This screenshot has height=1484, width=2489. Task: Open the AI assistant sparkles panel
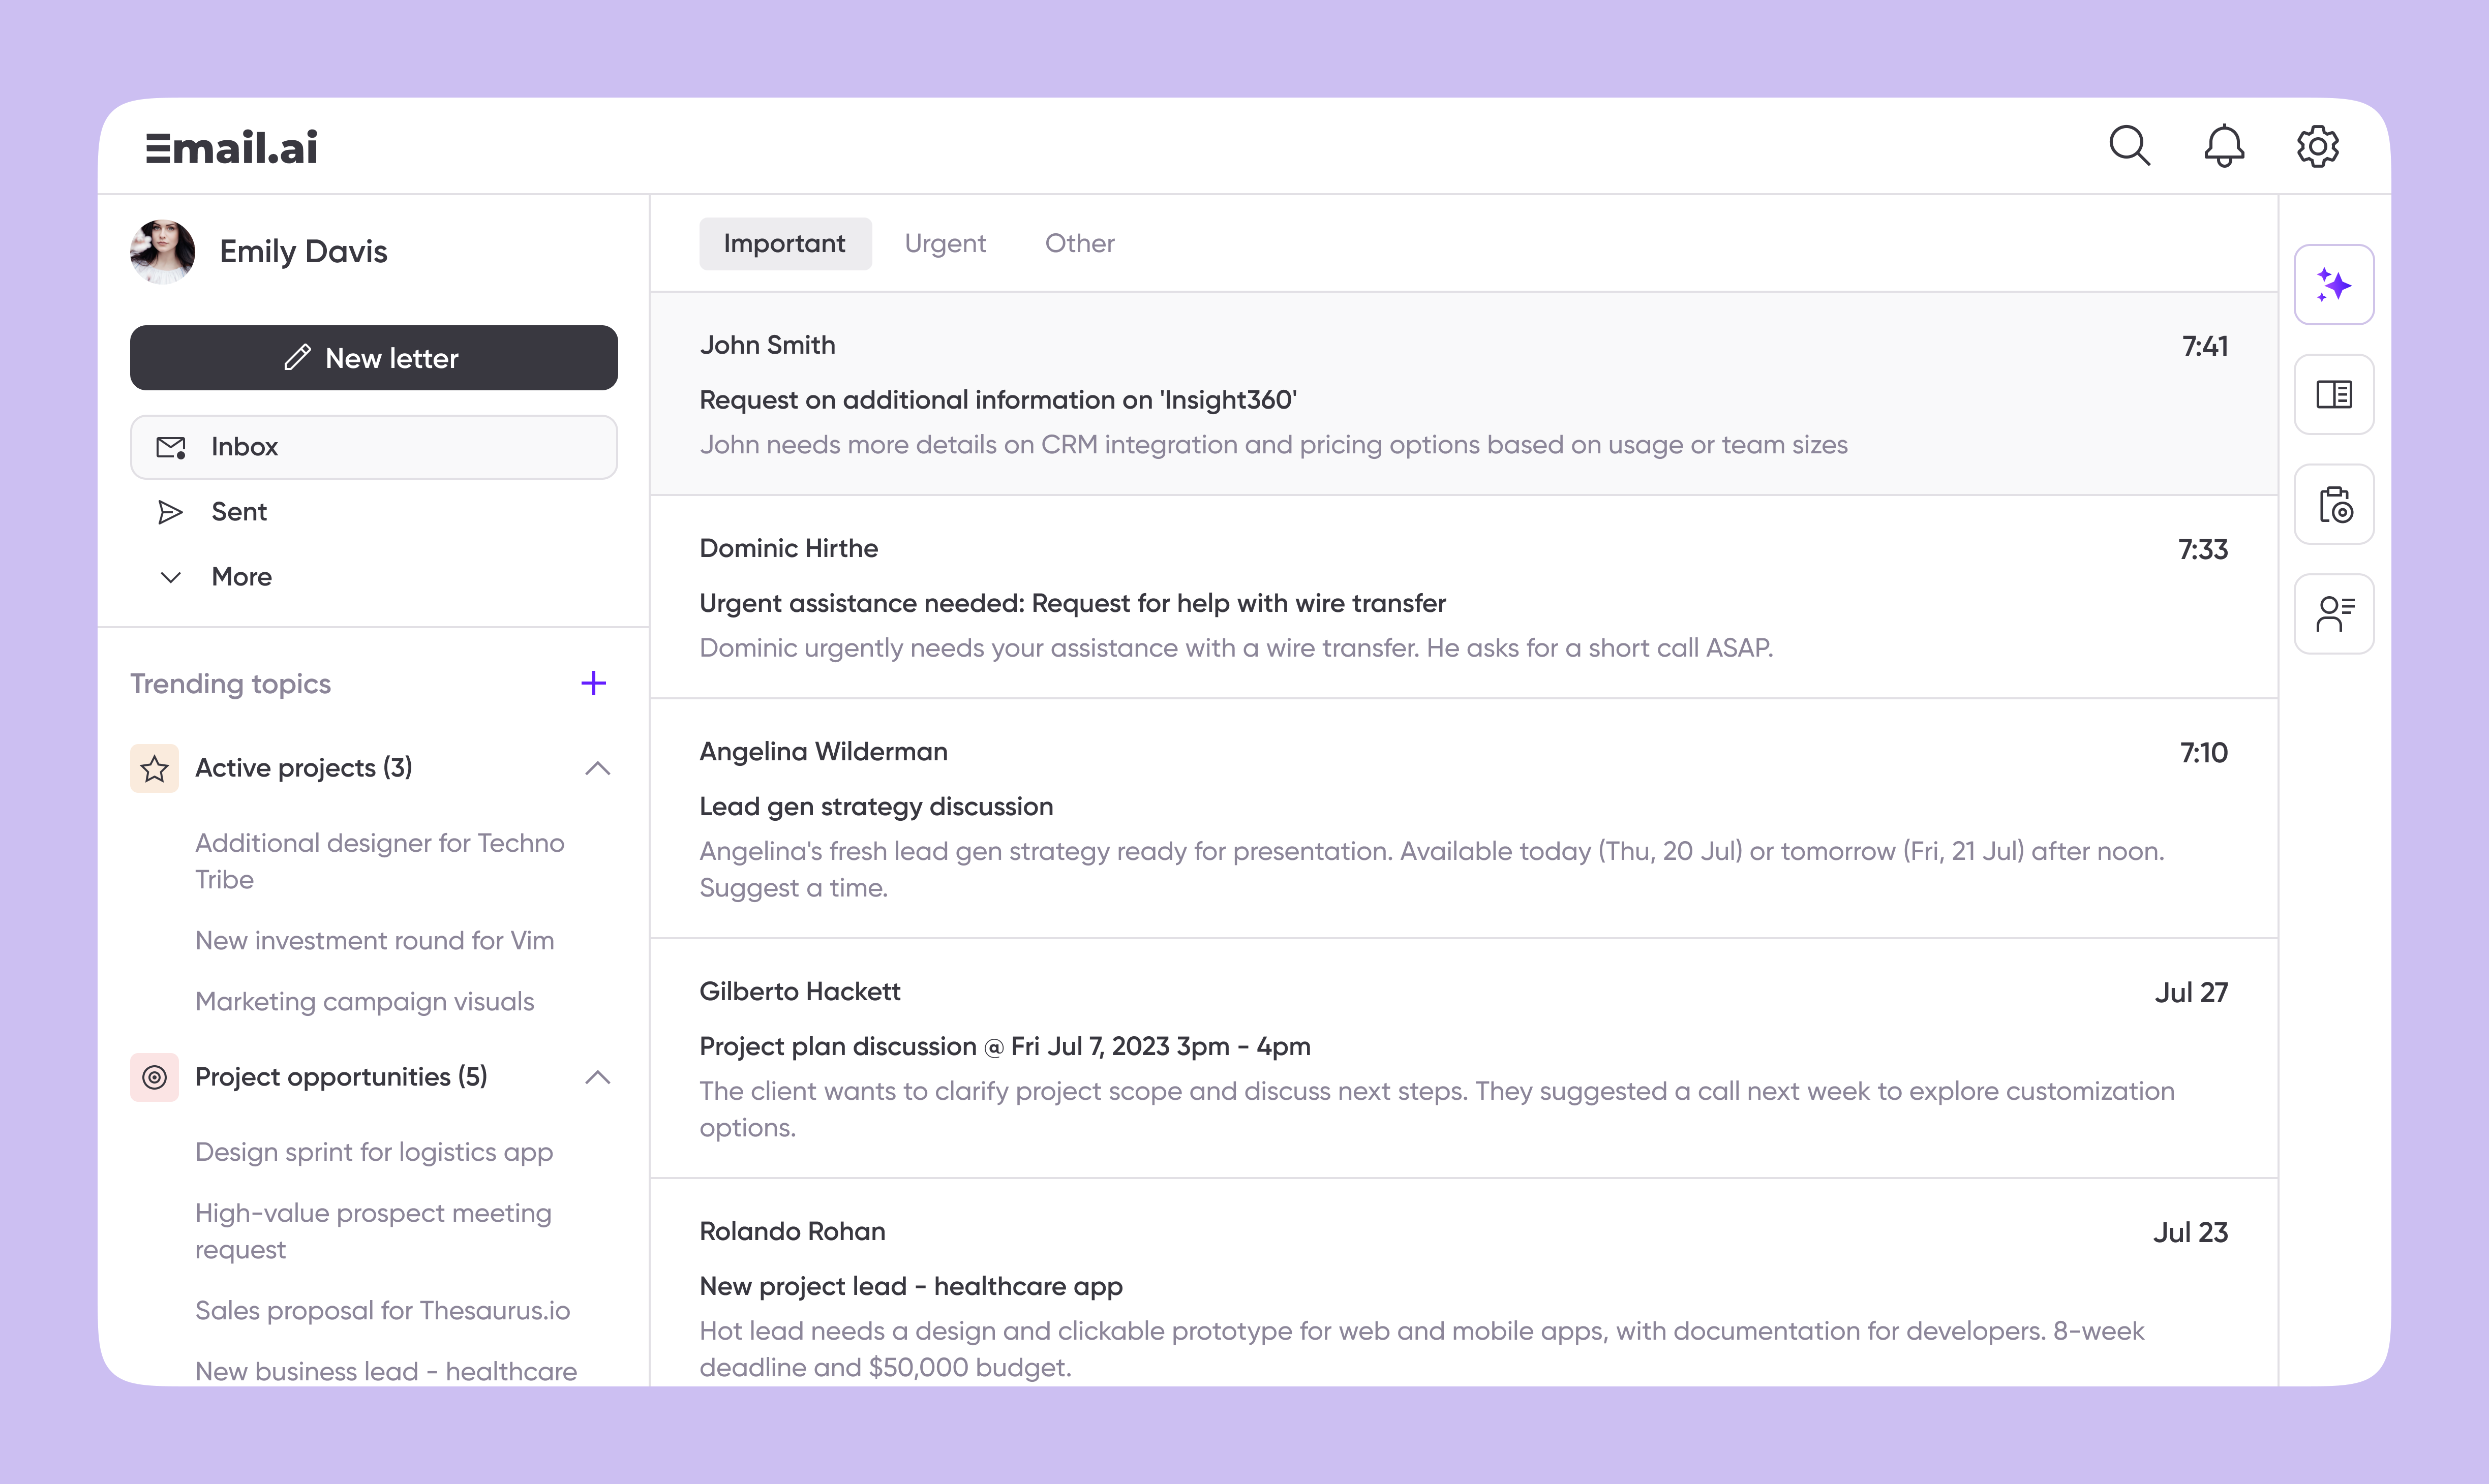[x=2334, y=285]
